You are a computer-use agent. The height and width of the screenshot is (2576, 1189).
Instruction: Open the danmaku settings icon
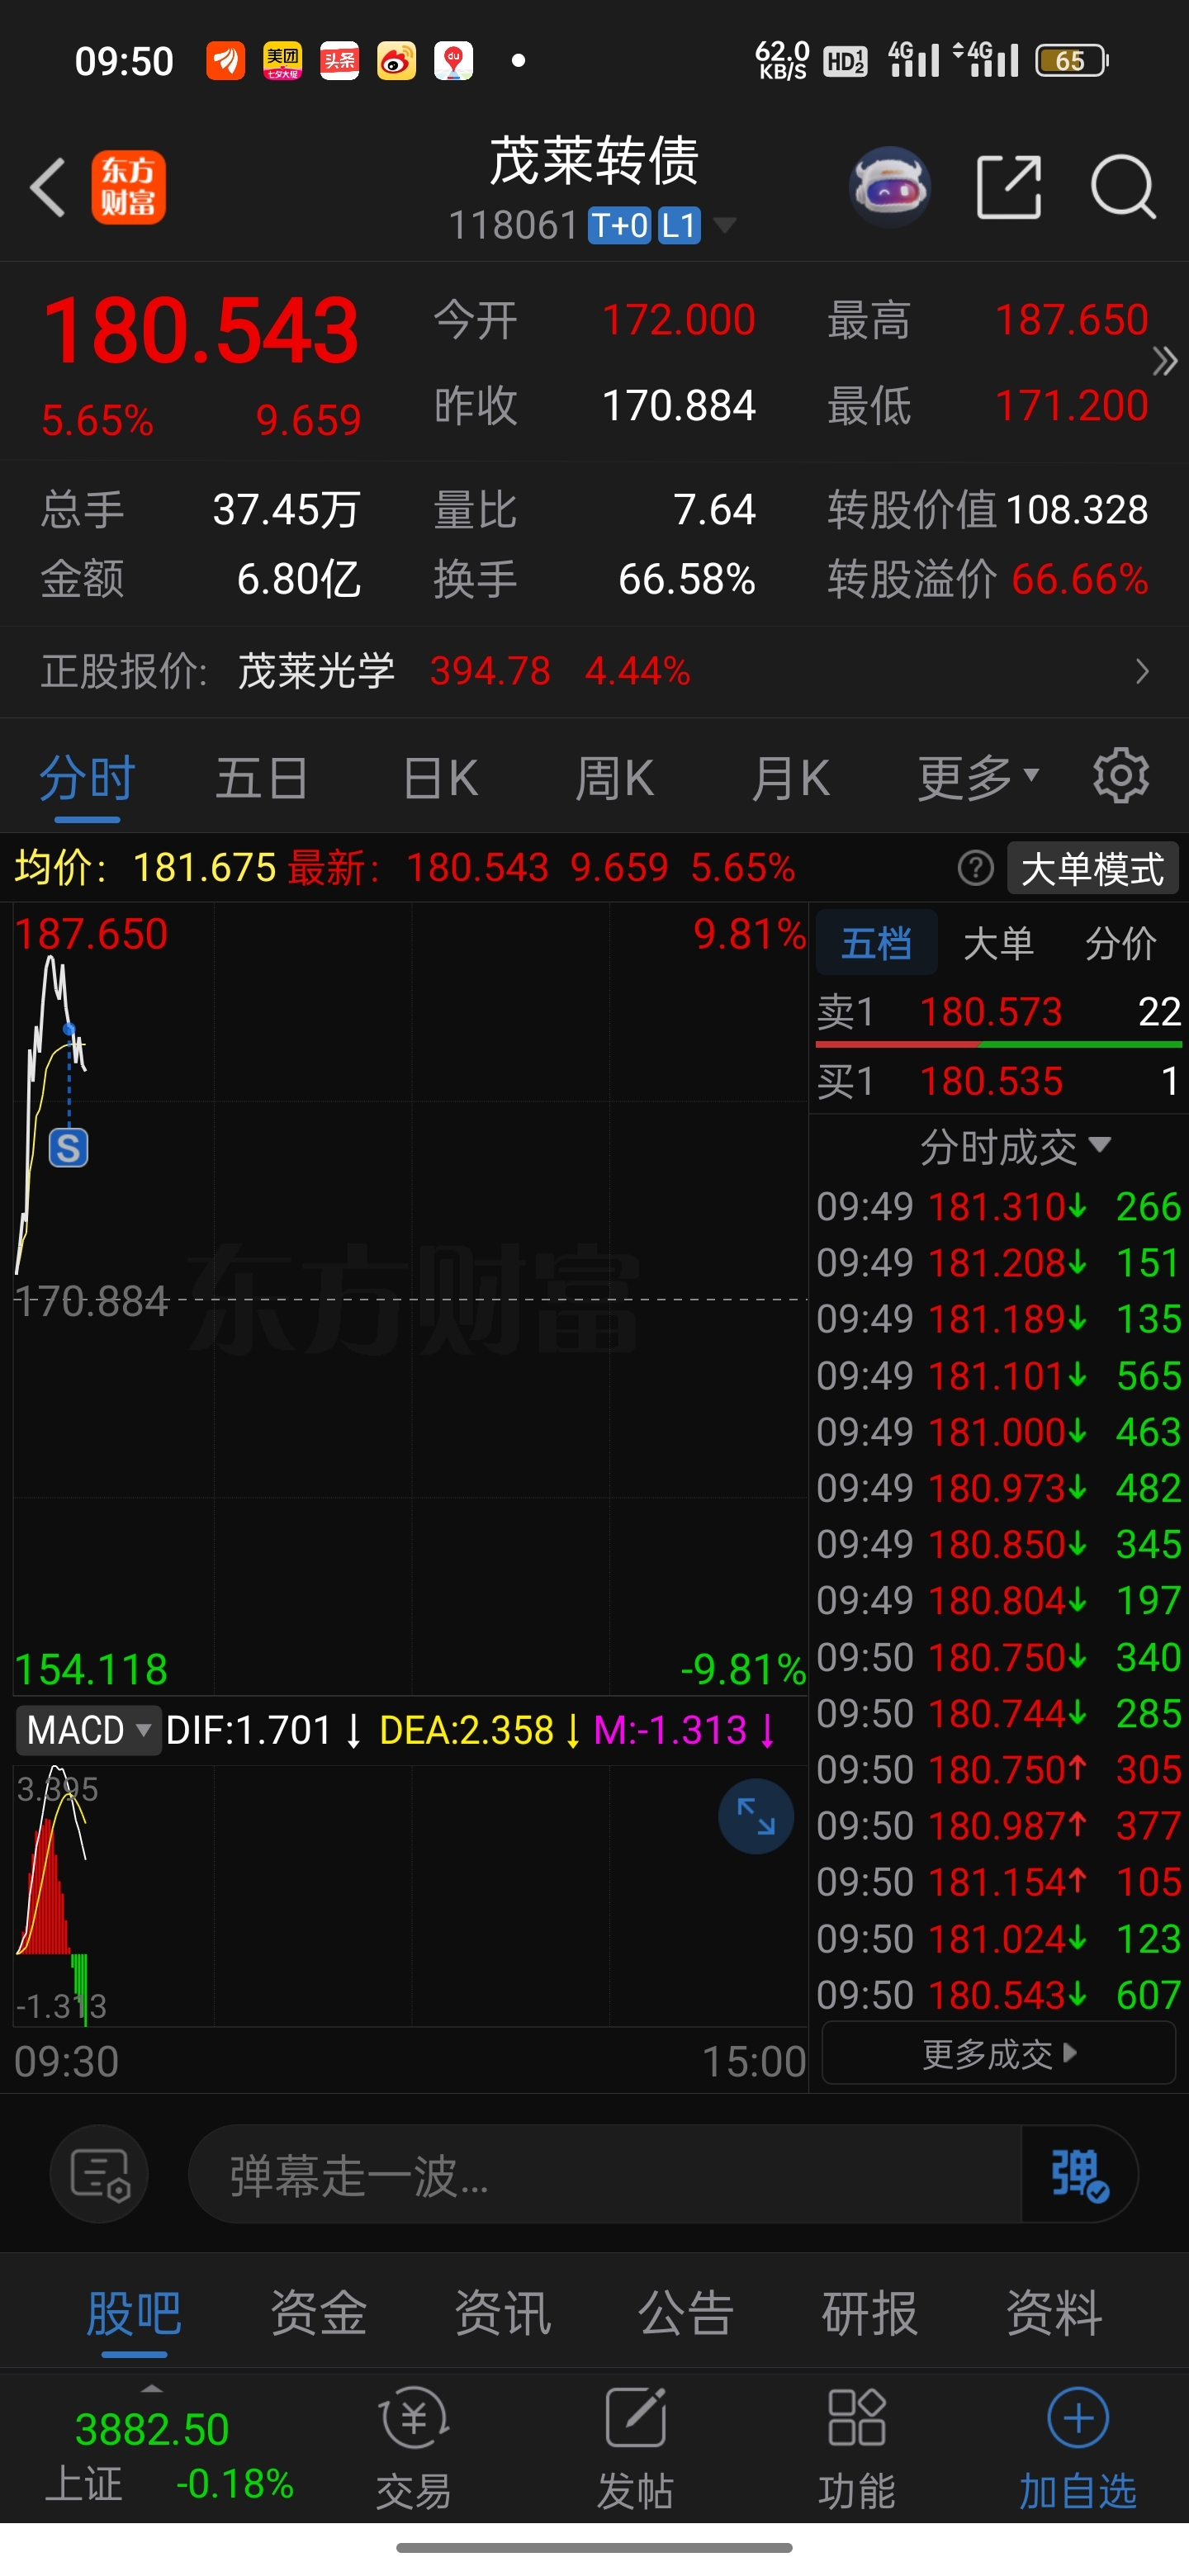point(99,2175)
